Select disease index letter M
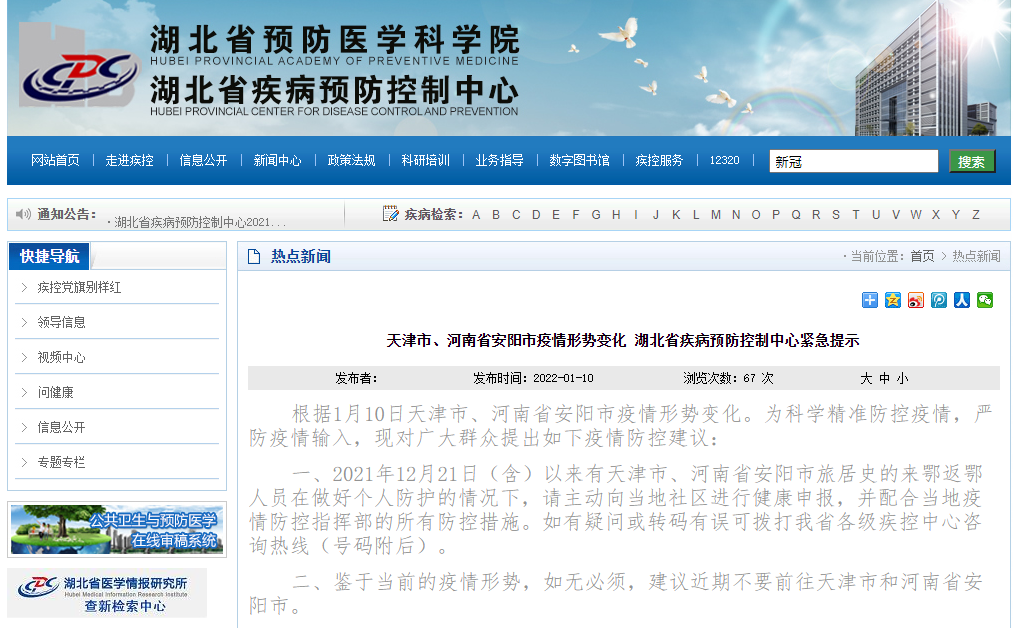The height and width of the screenshot is (628, 1020). click(x=716, y=215)
